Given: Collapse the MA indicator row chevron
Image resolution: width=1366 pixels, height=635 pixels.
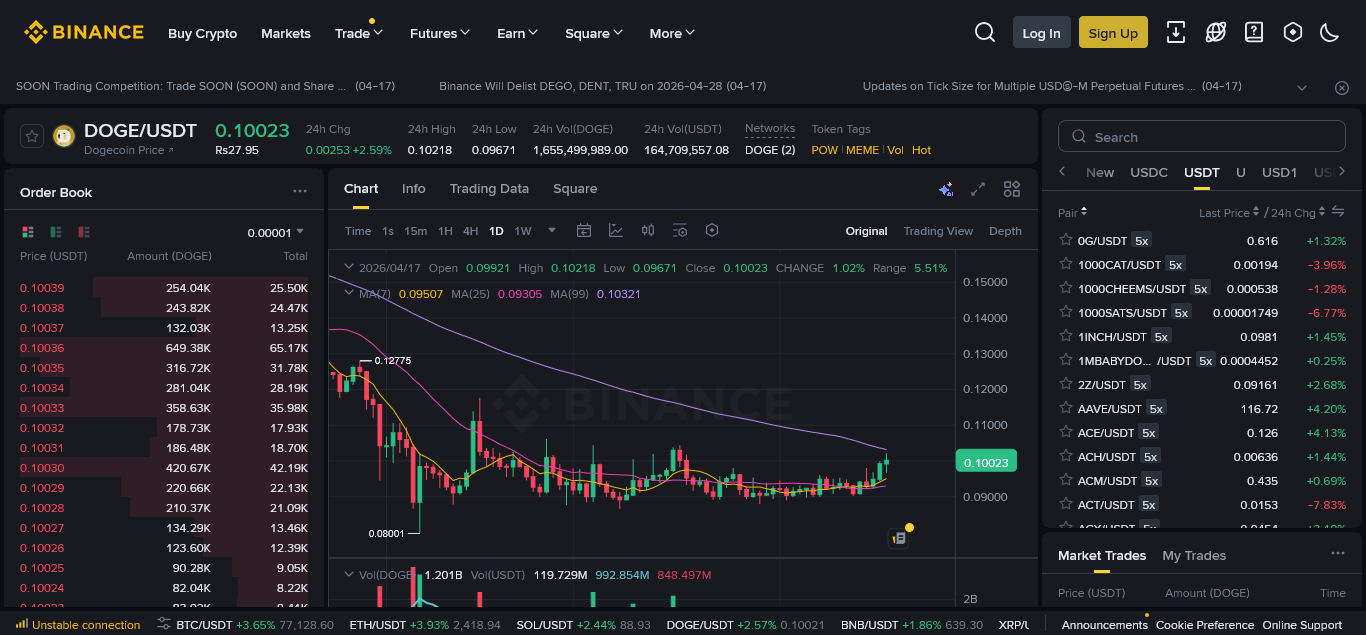Looking at the screenshot, I should (349, 293).
